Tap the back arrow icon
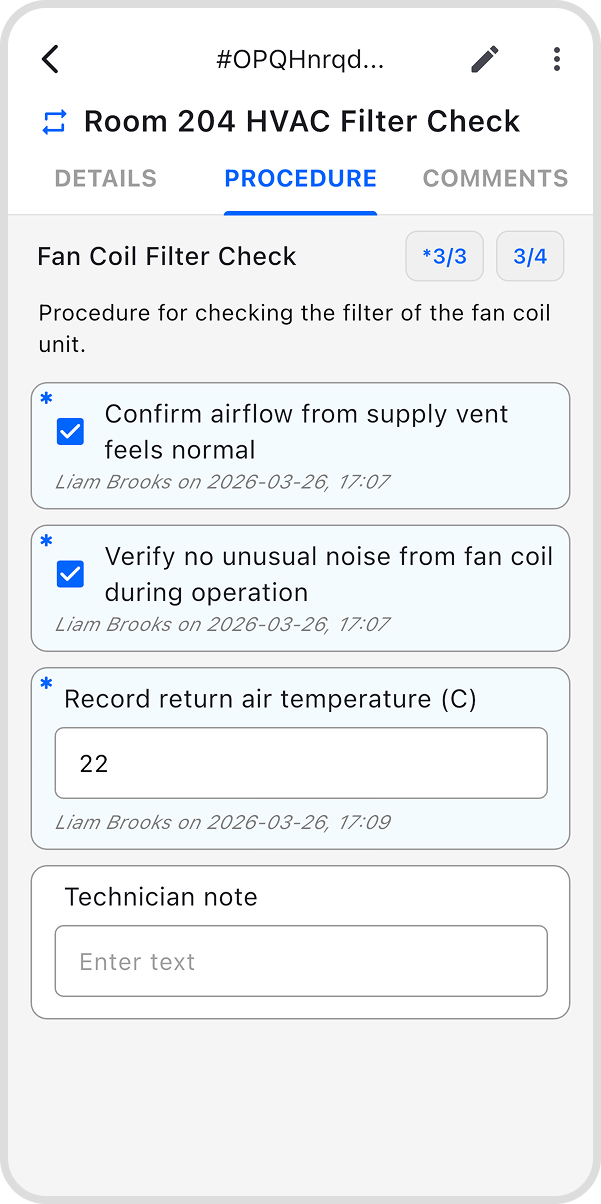 pos(50,59)
